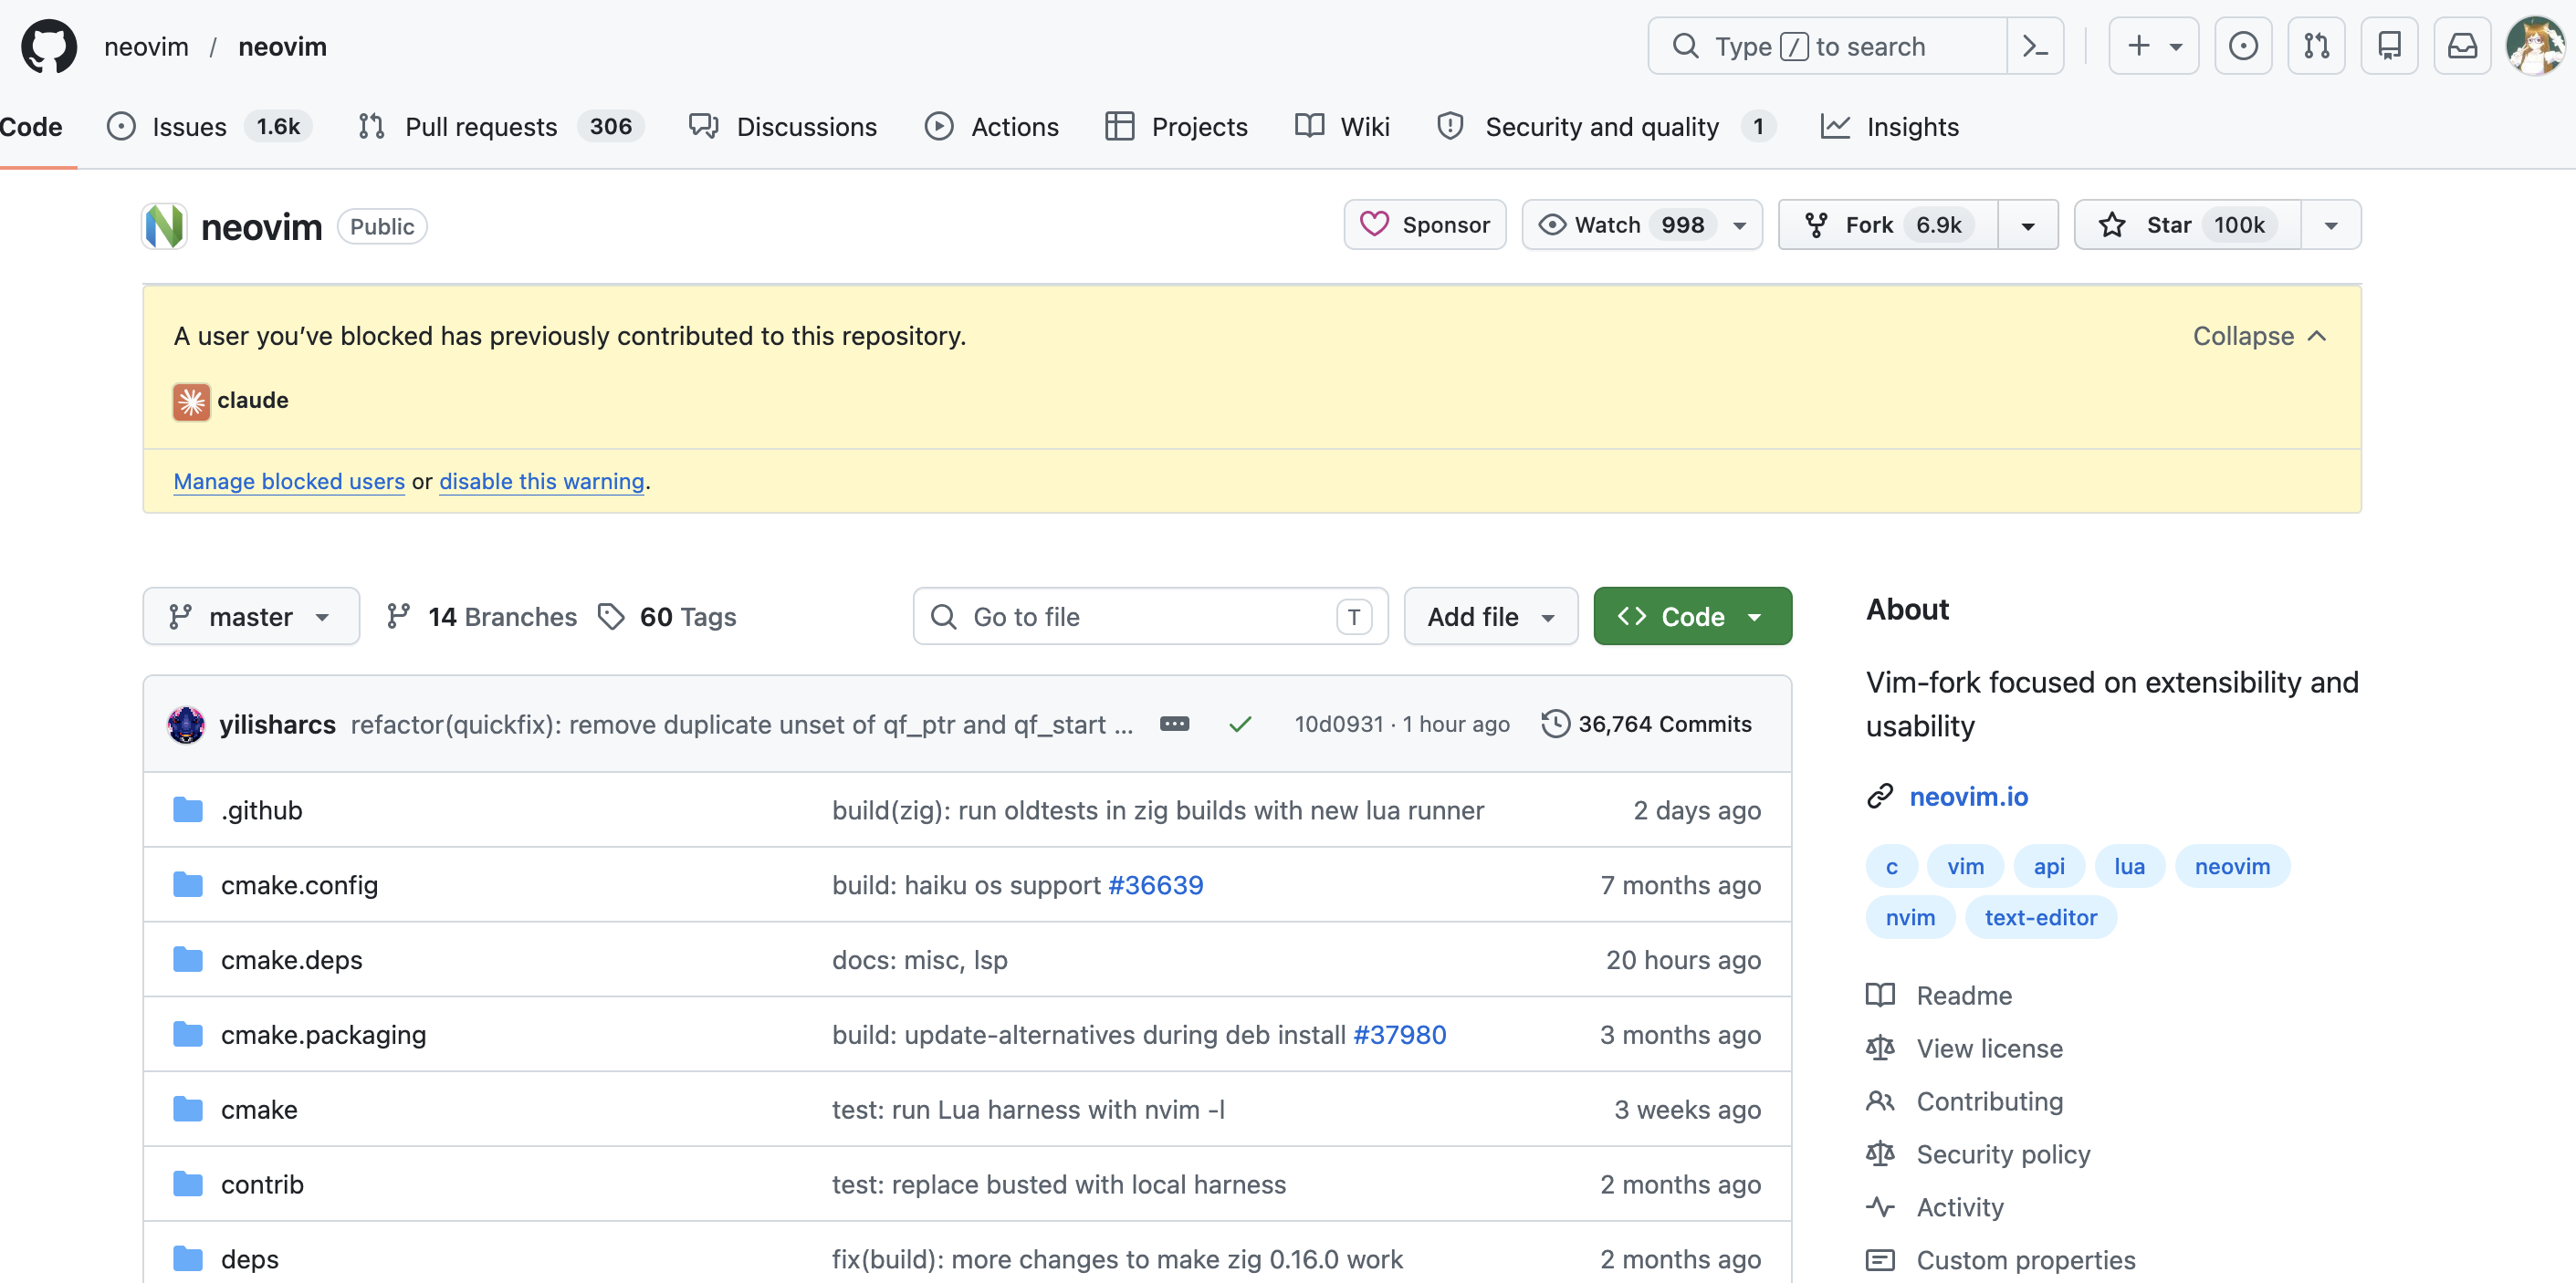Click the vim topic tag
Image resolution: width=2576 pixels, height=1283 pixels.
coord(1965,866)
